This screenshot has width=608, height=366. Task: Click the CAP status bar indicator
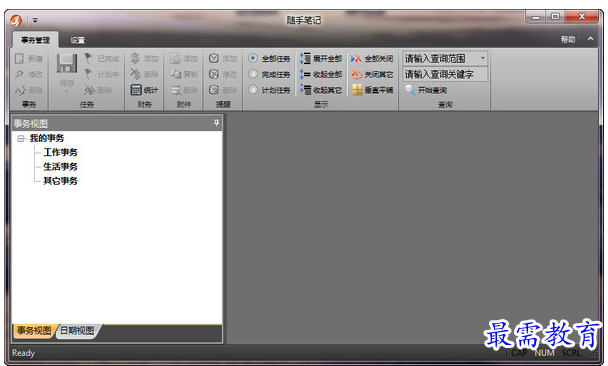519,353
